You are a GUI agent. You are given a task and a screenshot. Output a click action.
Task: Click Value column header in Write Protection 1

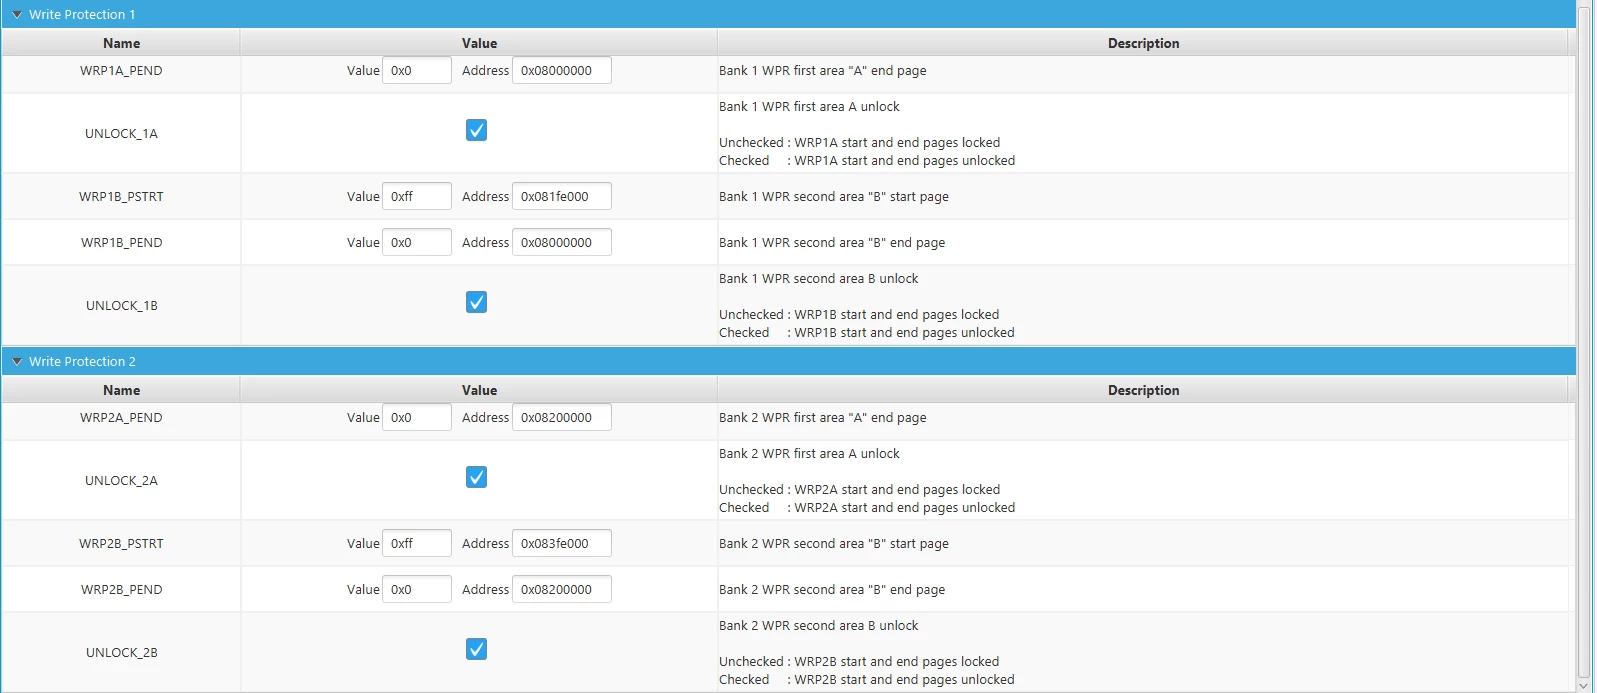tap(479, 43)
